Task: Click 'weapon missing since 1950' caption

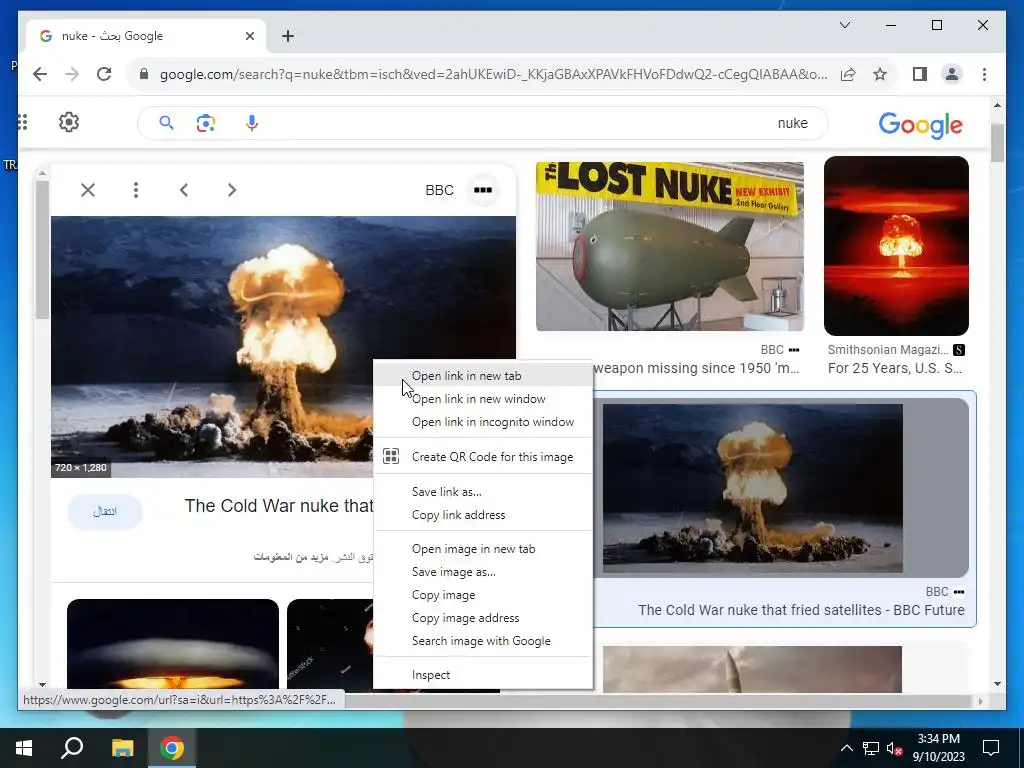Action: (x=696, y=368)
